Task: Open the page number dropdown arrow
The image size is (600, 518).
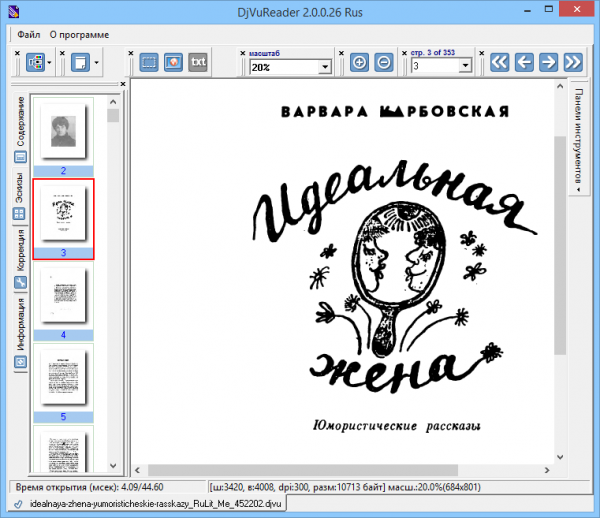Action: click(x=465, y=66)
